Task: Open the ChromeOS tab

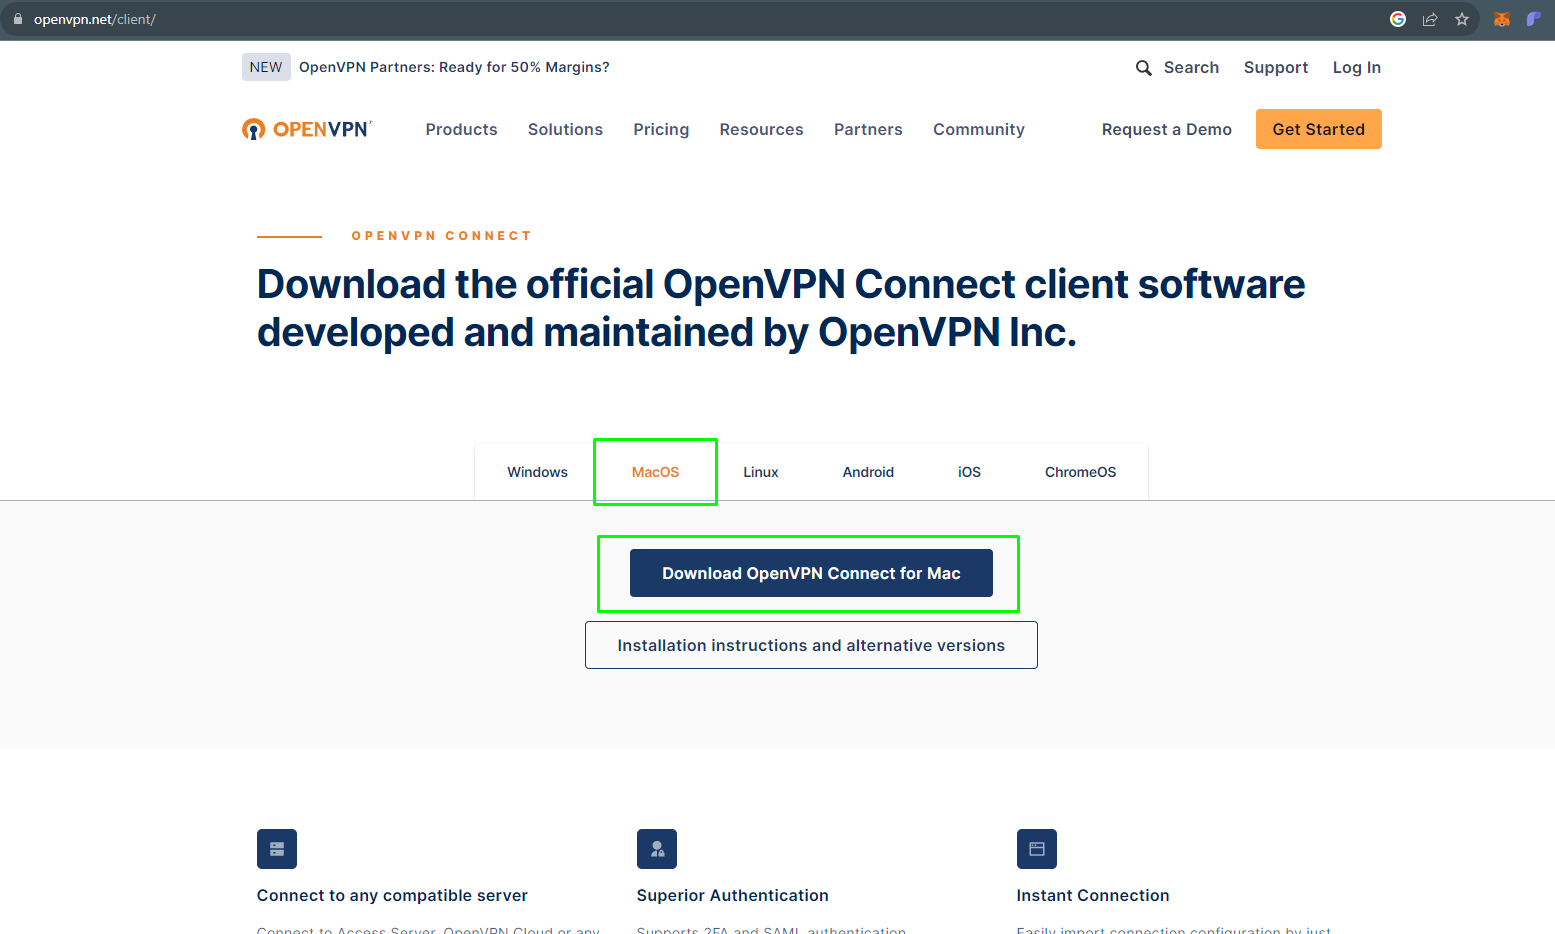Action: (1080, 472)
